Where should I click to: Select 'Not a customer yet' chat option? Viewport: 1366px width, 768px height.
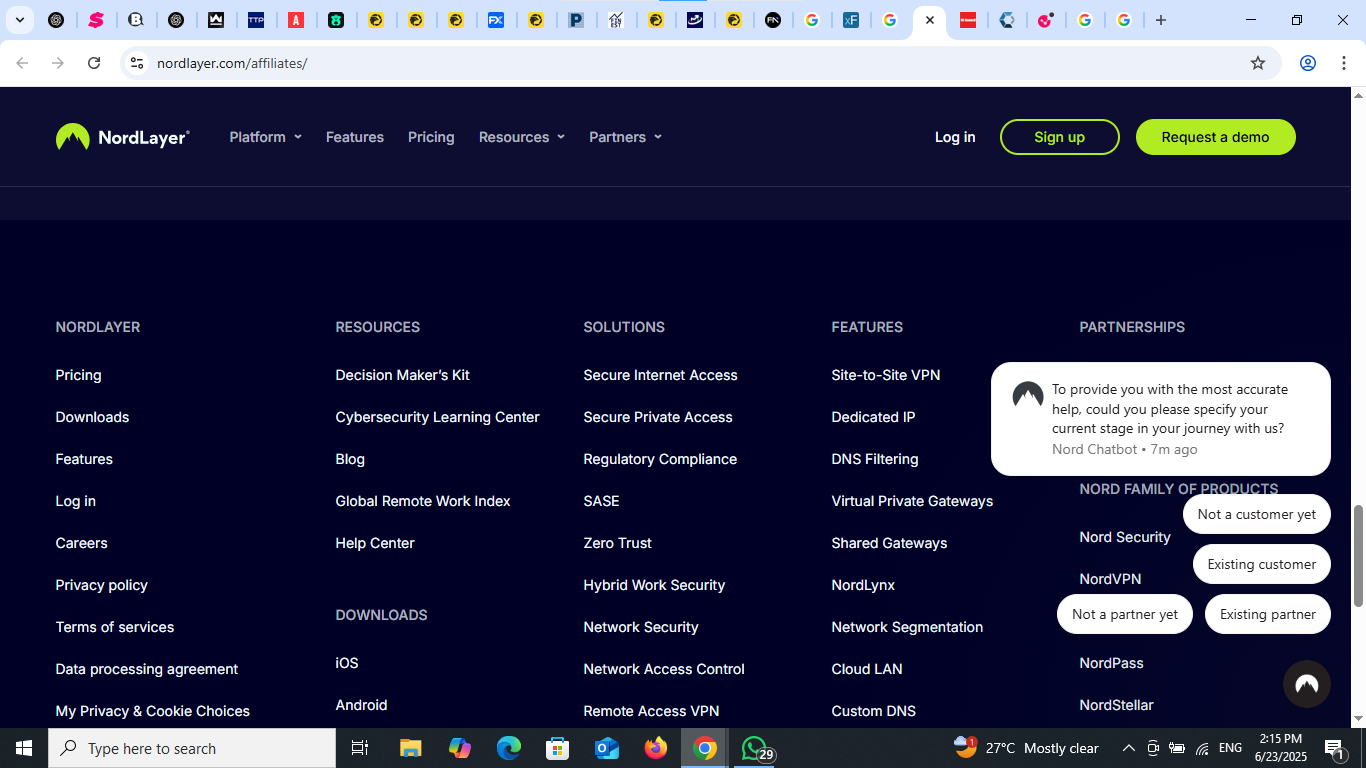1257,514
